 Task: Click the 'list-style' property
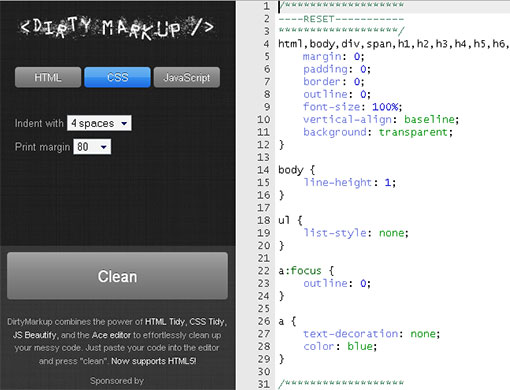pyautogui.click(x=335, y=233)
